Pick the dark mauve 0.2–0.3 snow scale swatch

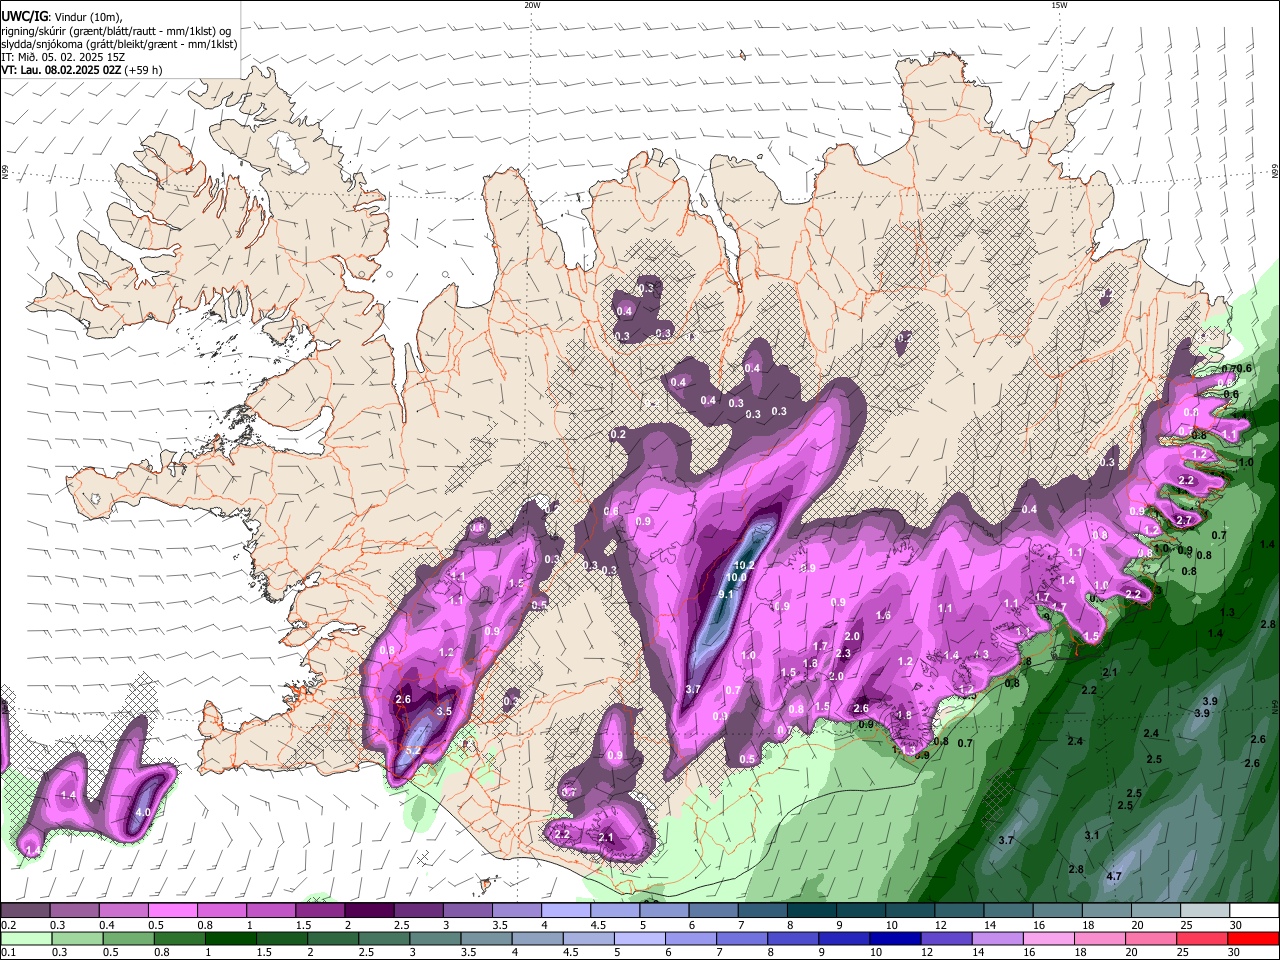(25, 911)
